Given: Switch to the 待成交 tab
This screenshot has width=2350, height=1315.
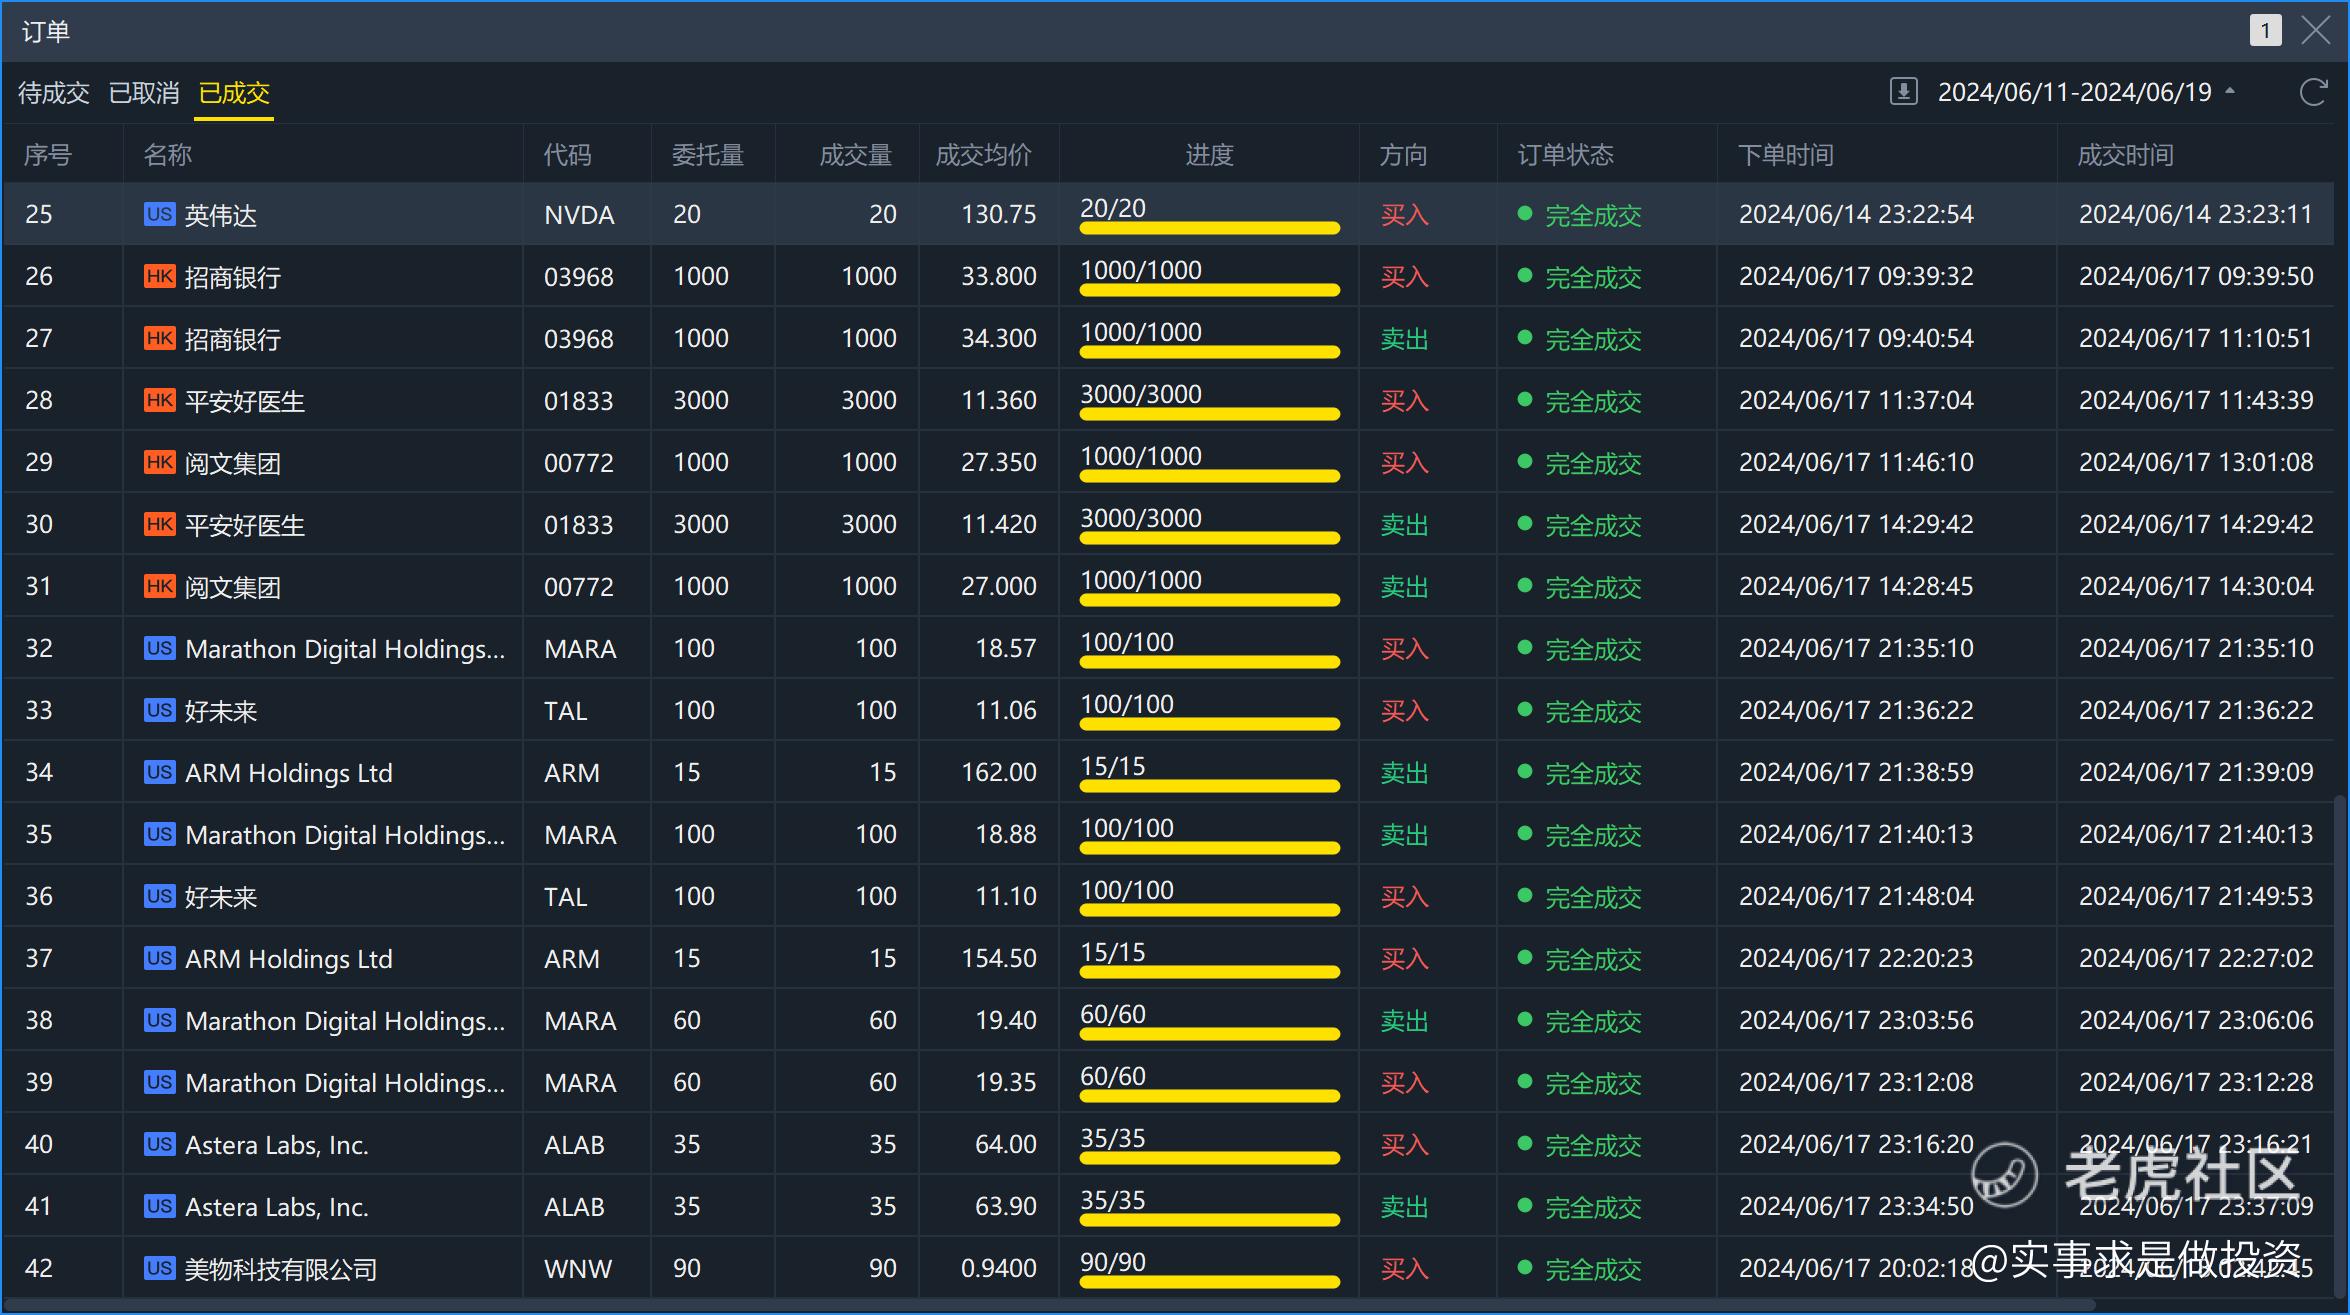Looking at the screenshot, I should point(54,93).
